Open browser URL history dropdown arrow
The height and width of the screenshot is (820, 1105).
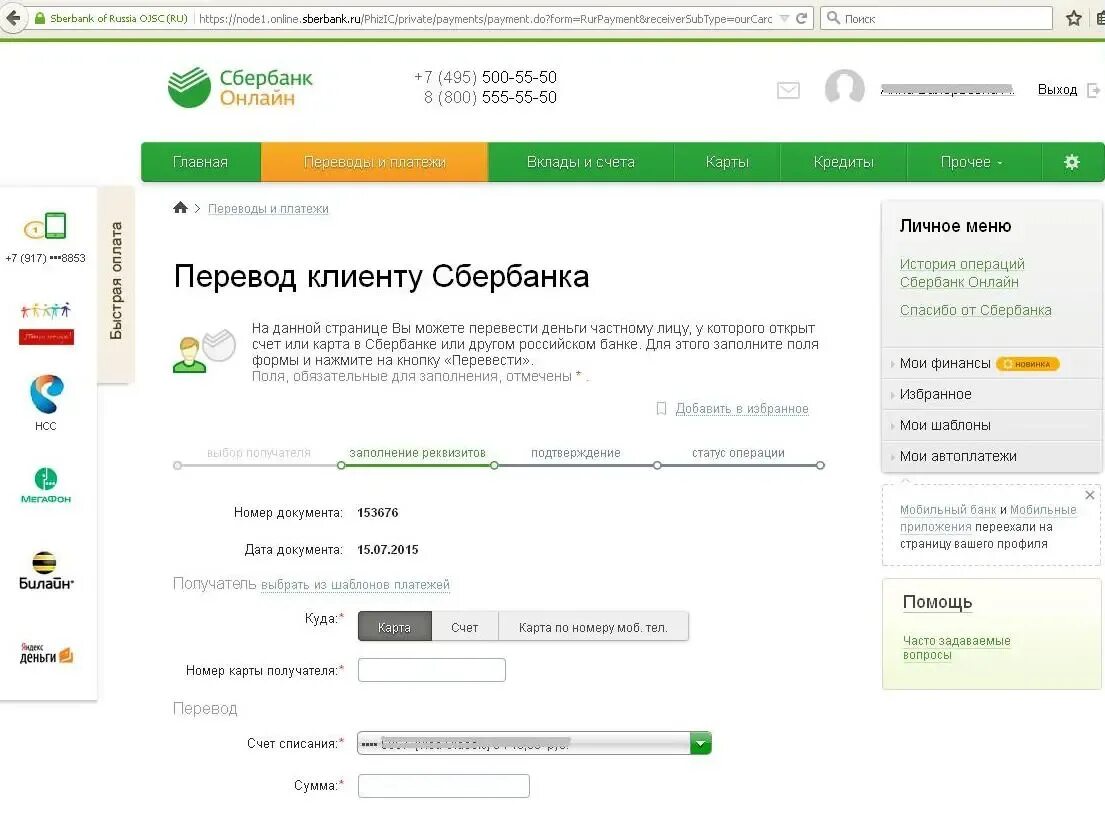pyautogui.click(x=784, y=18)
